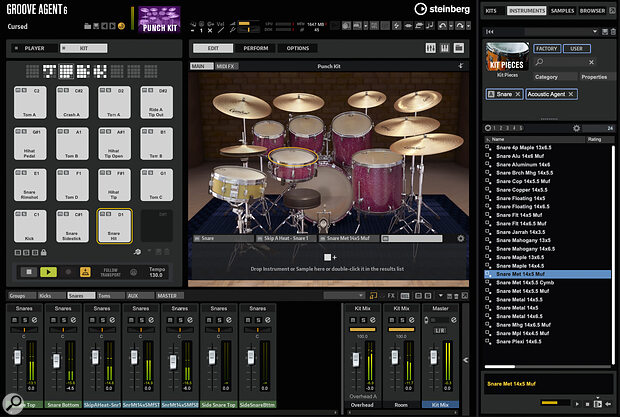This screenshot has width=620, height=417.
Task: Select the Snare Hit pad D1
Action: 114,226
